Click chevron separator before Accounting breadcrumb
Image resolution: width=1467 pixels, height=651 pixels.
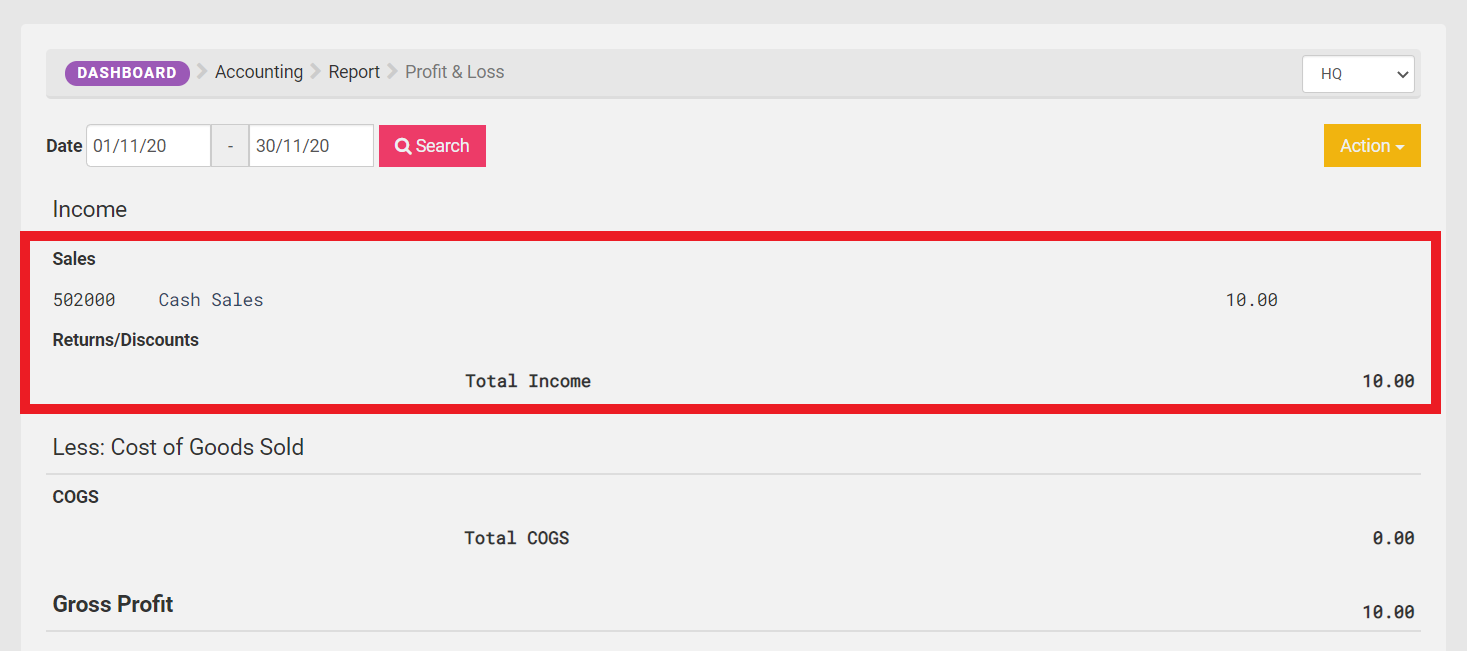pyautogui.click(x=202, y=72)
